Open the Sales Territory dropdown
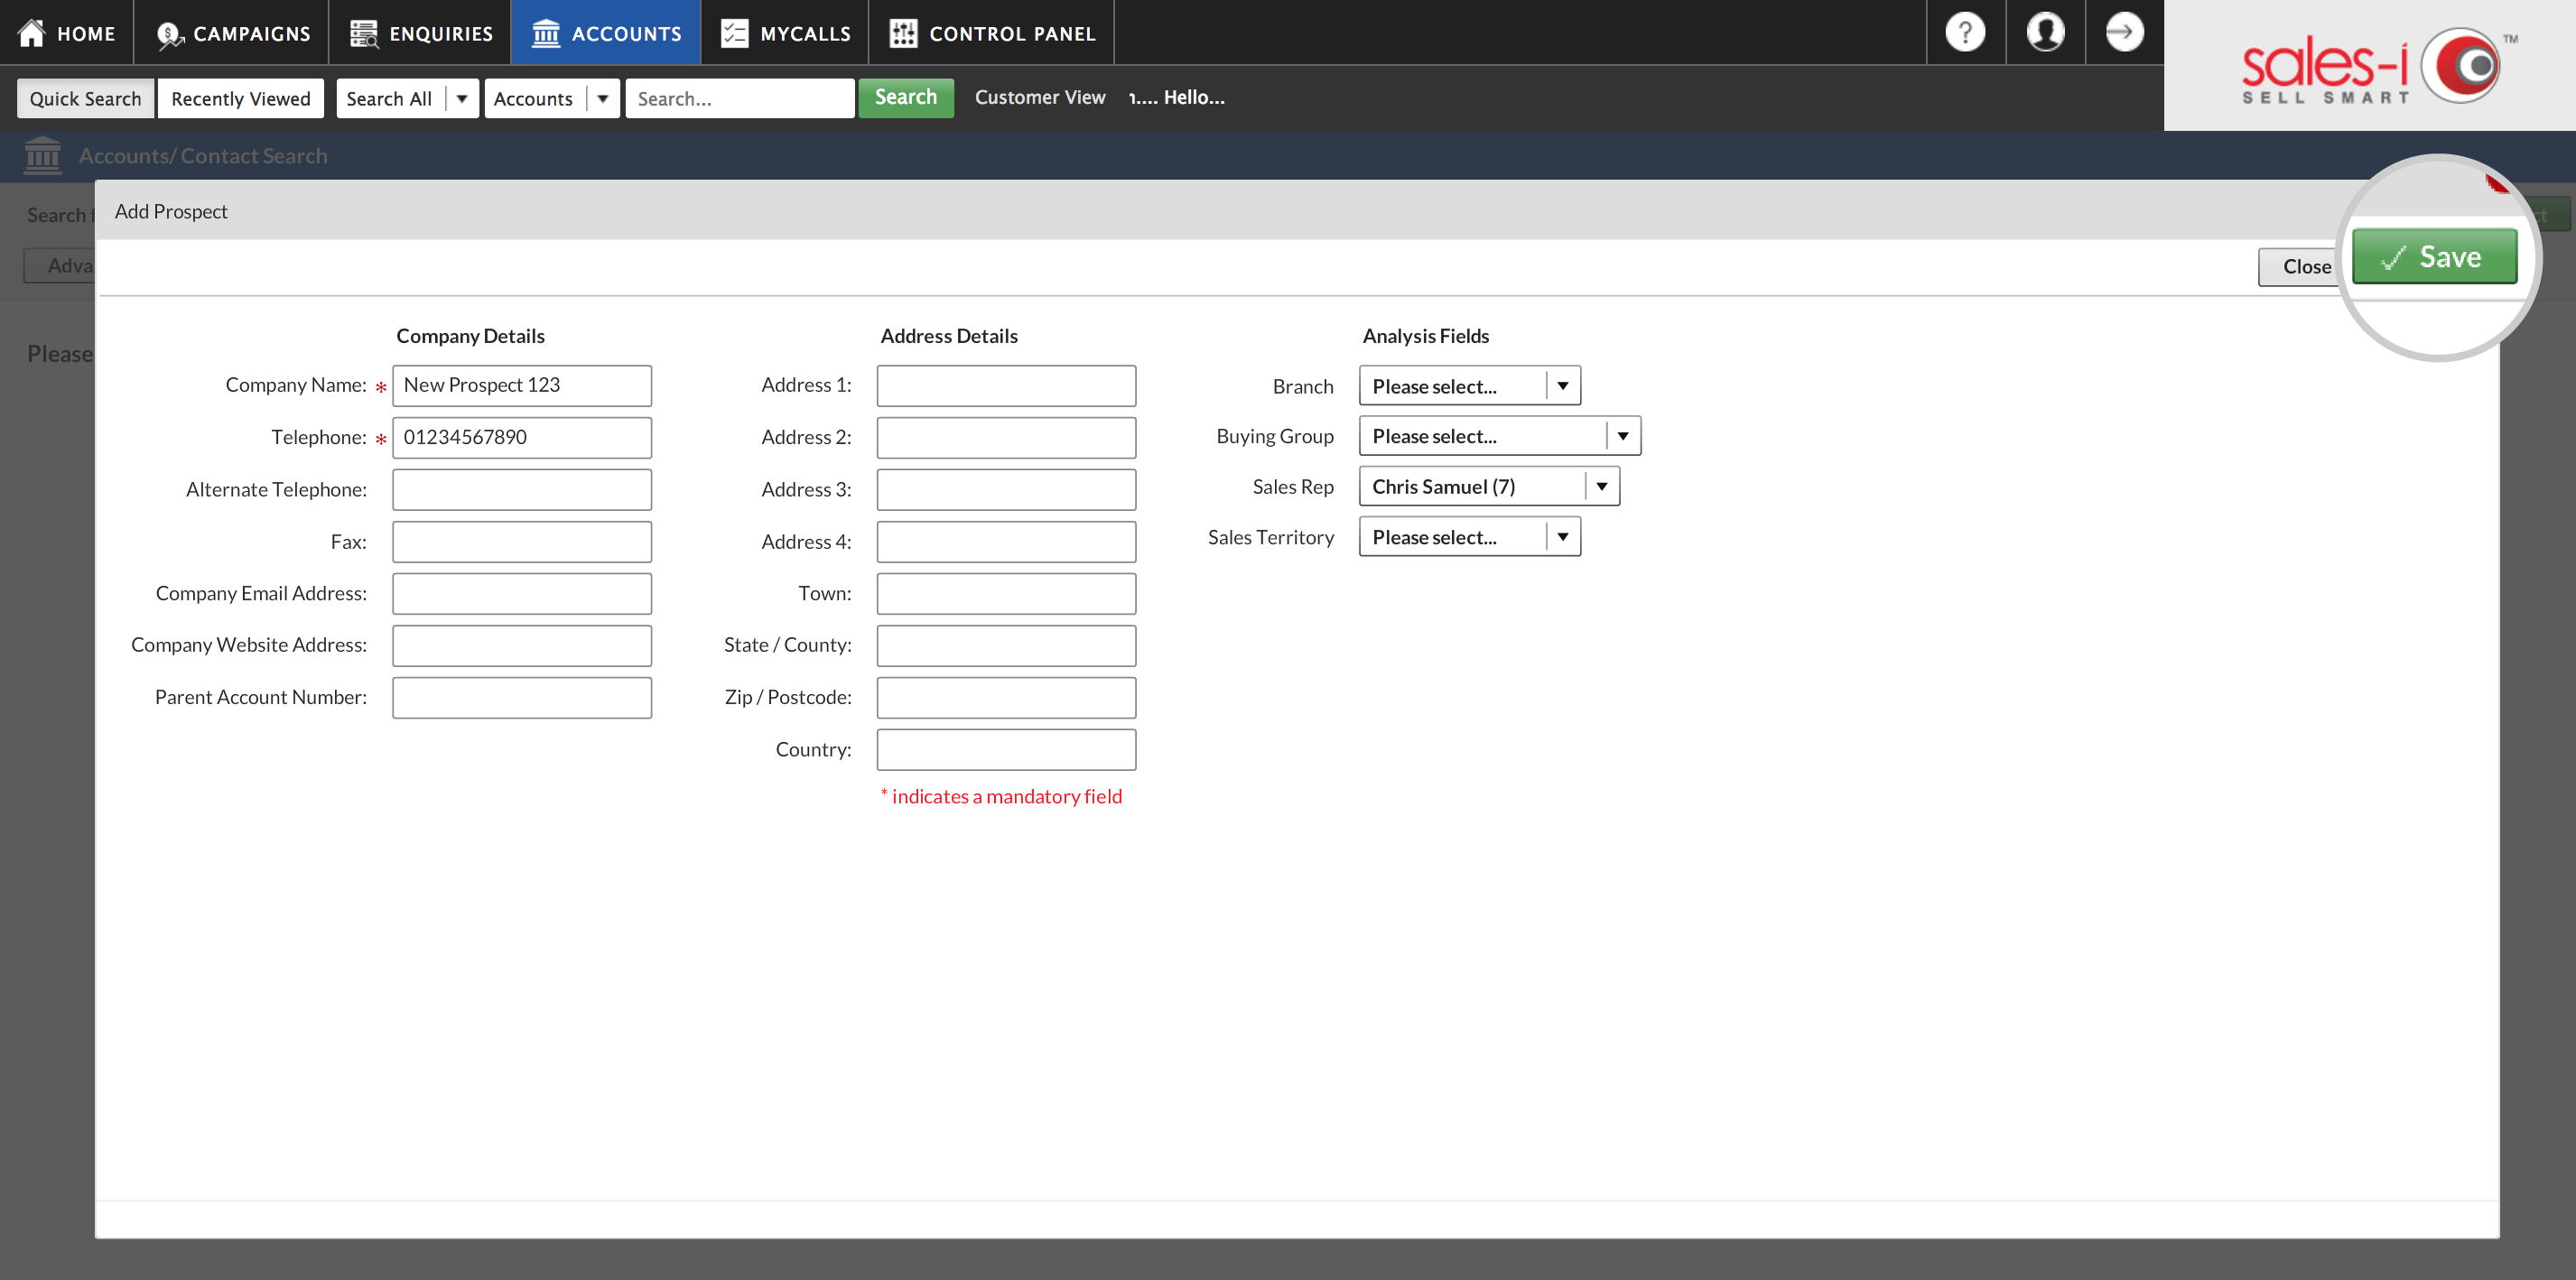The width and height of the screenshot is (2576, 1280). (1470, 537)
